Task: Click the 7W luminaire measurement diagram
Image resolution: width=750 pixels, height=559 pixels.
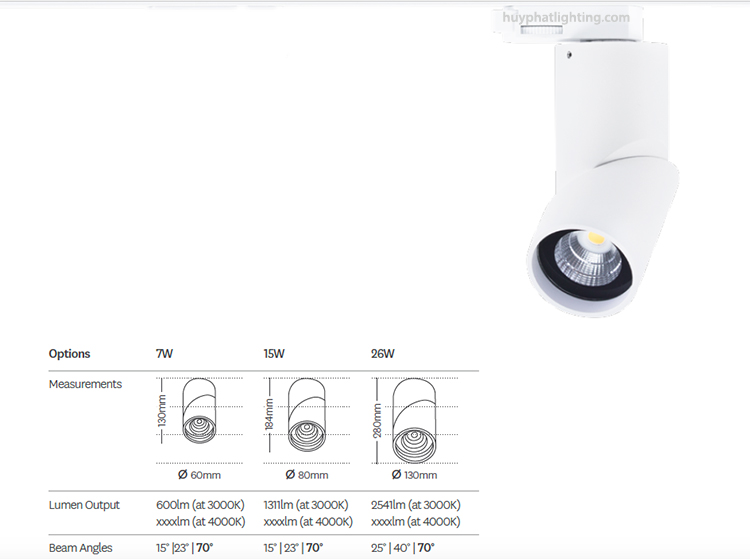Action: [x=199, y=410]
